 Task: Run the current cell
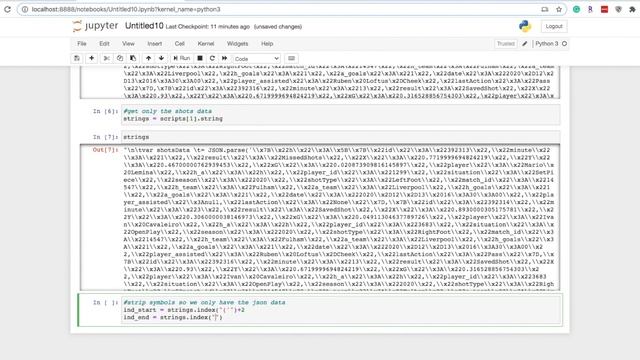pos(182,58)
